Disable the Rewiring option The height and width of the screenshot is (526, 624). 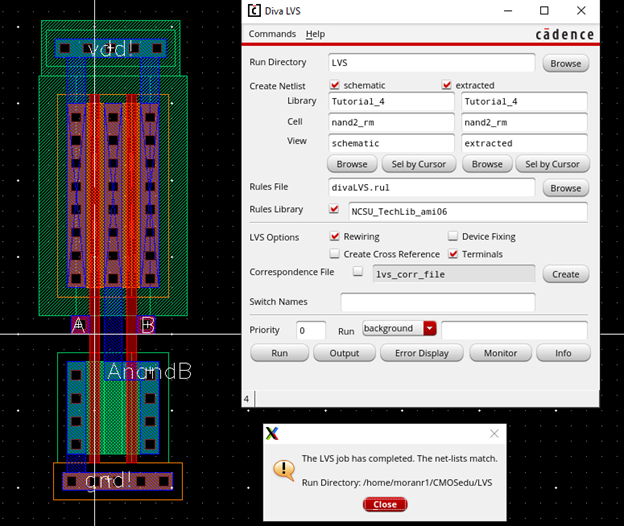point(335,237)
